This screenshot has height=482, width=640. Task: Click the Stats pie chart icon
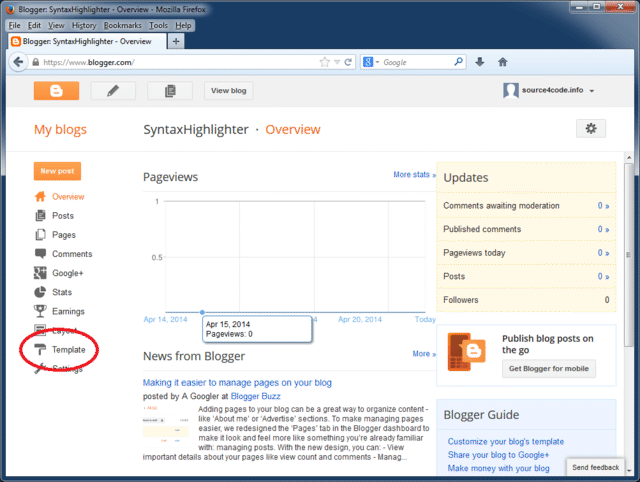40,292
